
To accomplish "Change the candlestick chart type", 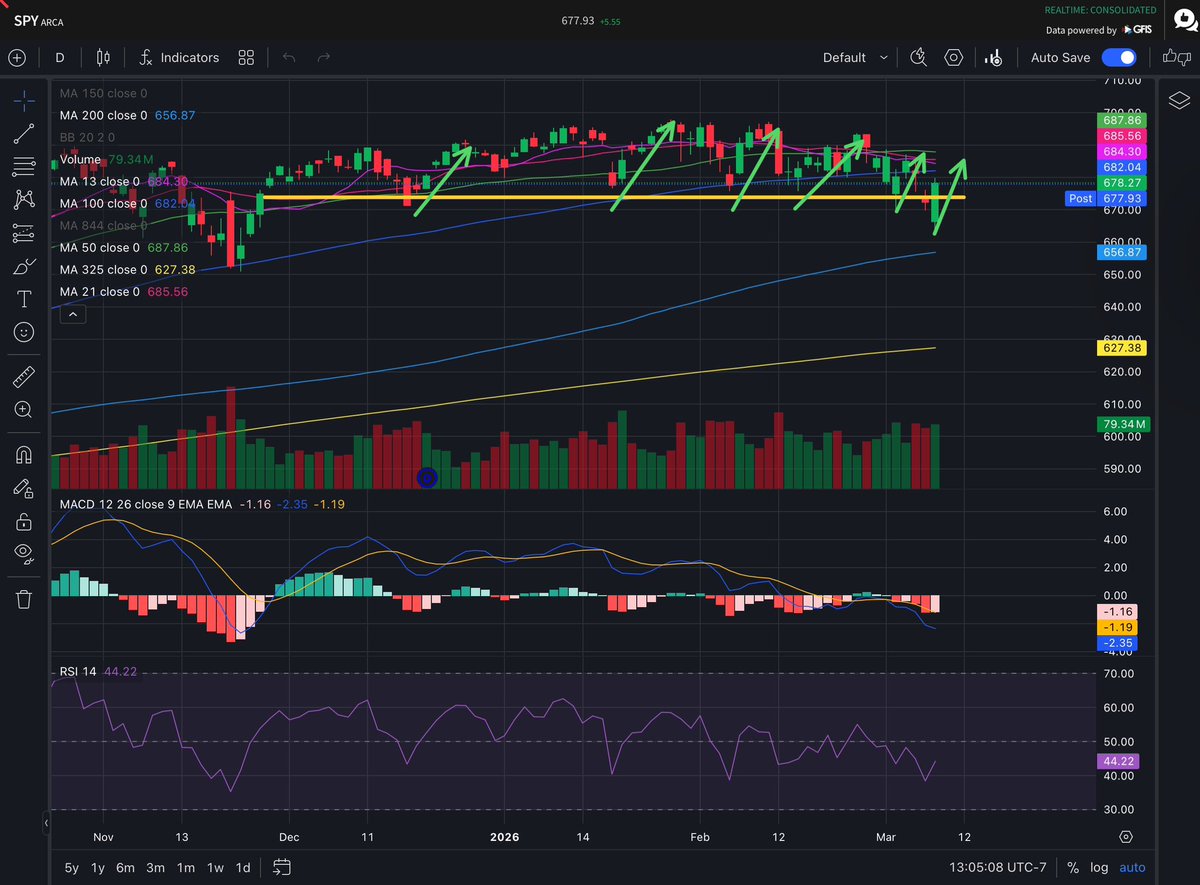I will point(102,57).
